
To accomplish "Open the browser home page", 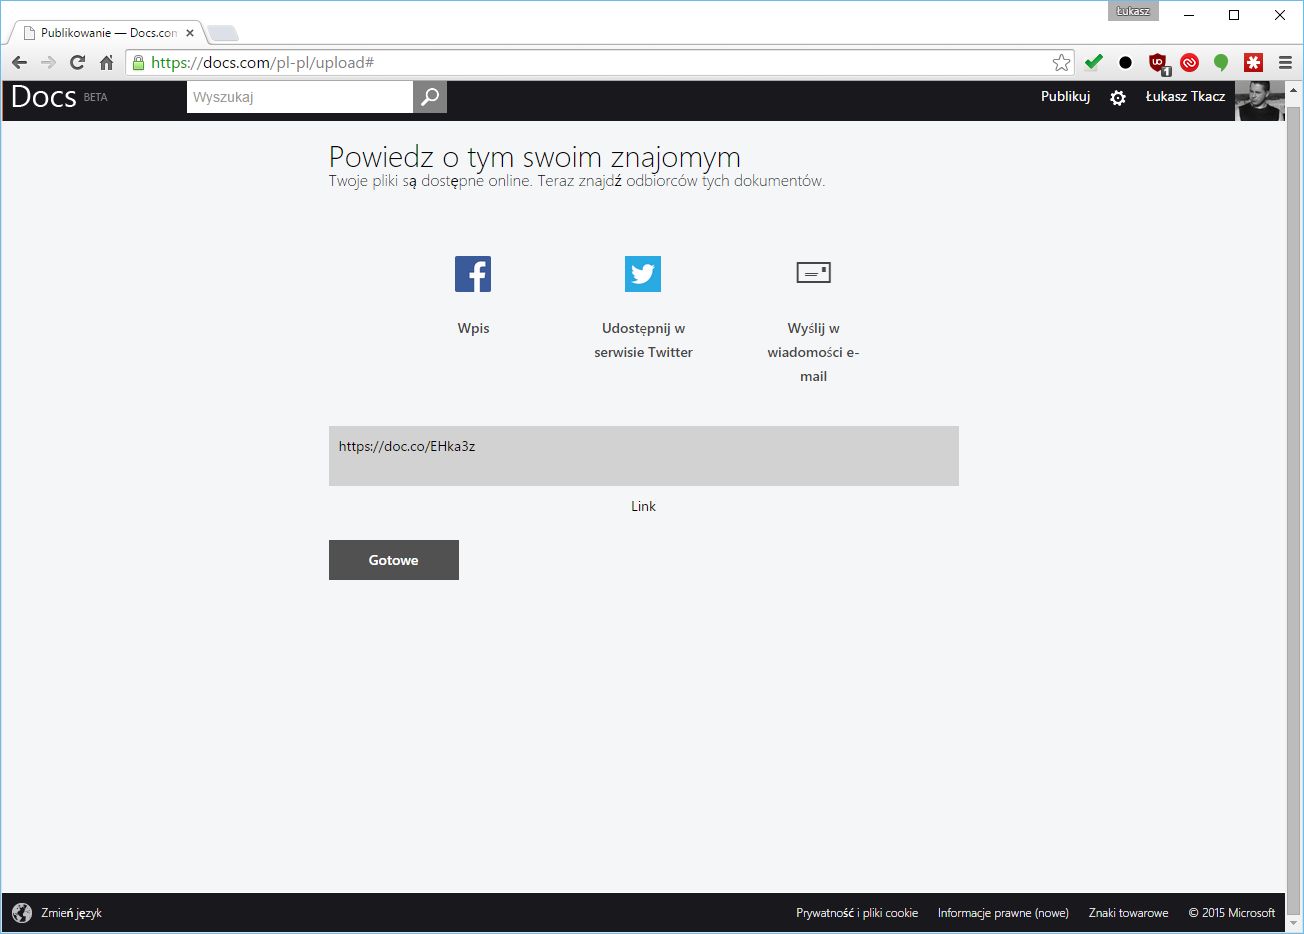I will tap(106, 63).
